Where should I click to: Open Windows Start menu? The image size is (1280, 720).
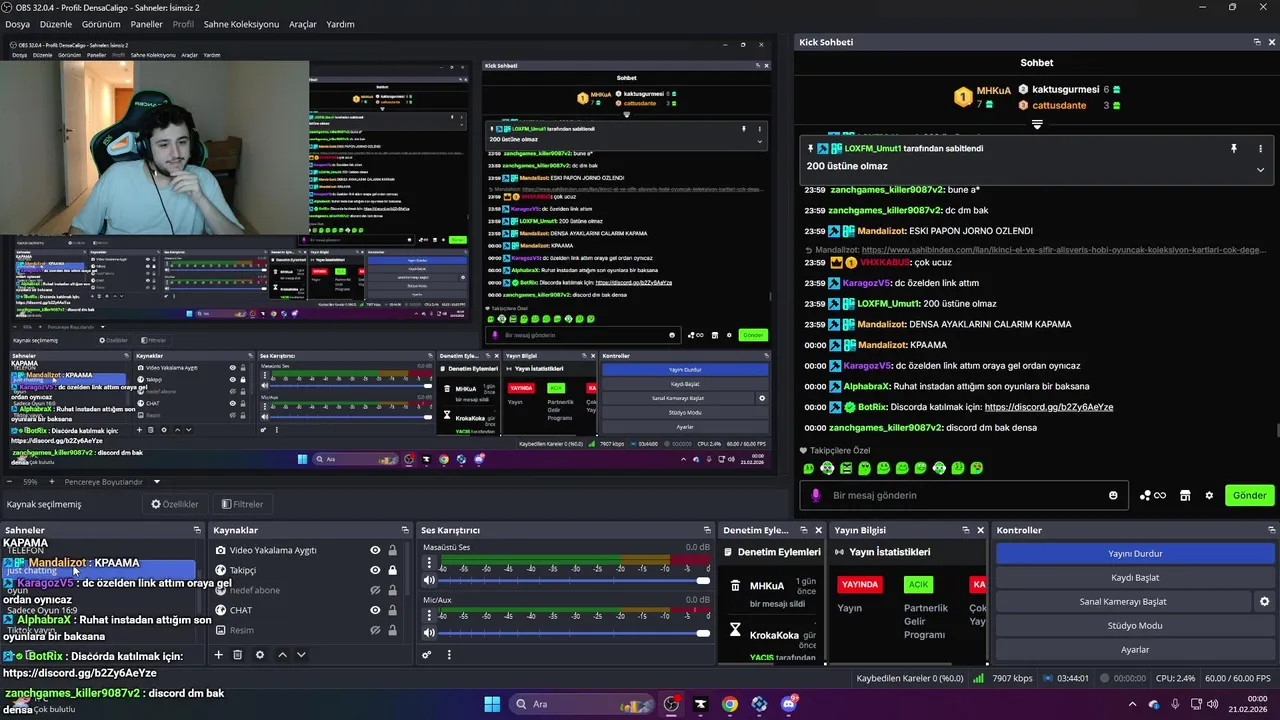(x=492, y=704)
